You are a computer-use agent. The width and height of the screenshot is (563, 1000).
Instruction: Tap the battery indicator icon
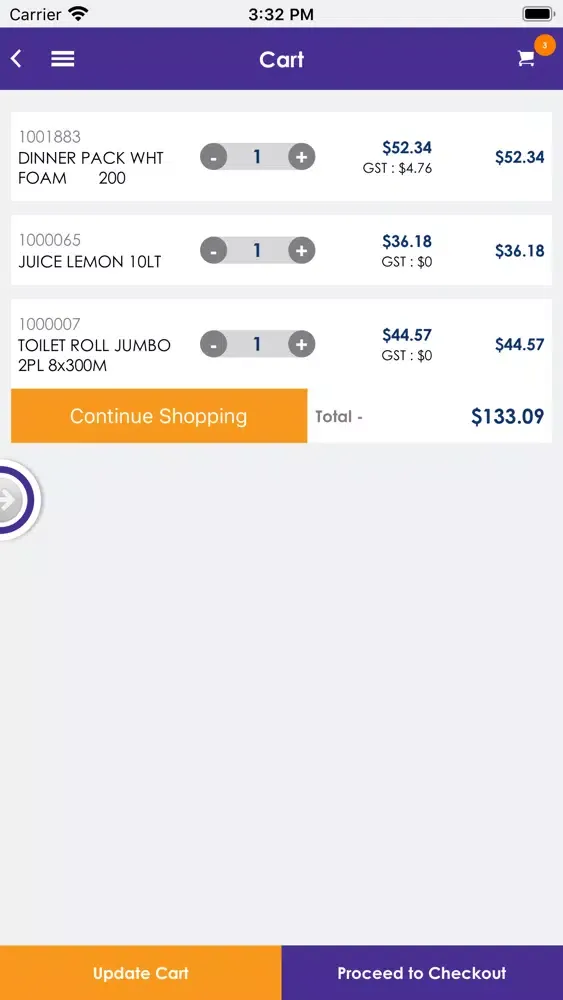click(538, 13)
